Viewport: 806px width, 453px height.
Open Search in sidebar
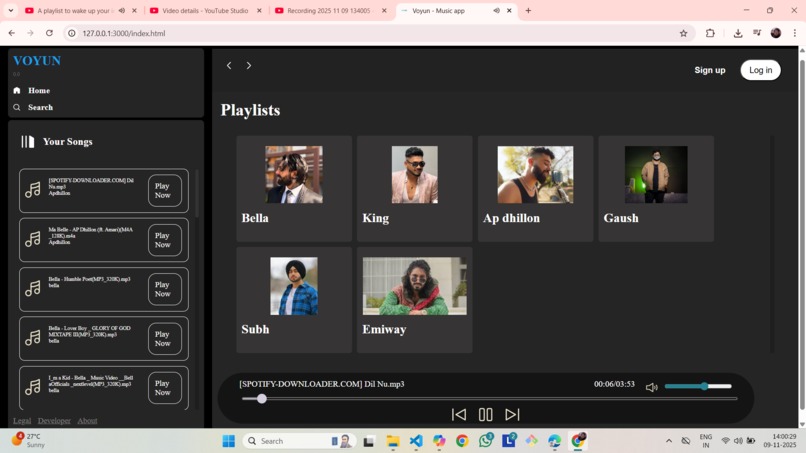41,107
